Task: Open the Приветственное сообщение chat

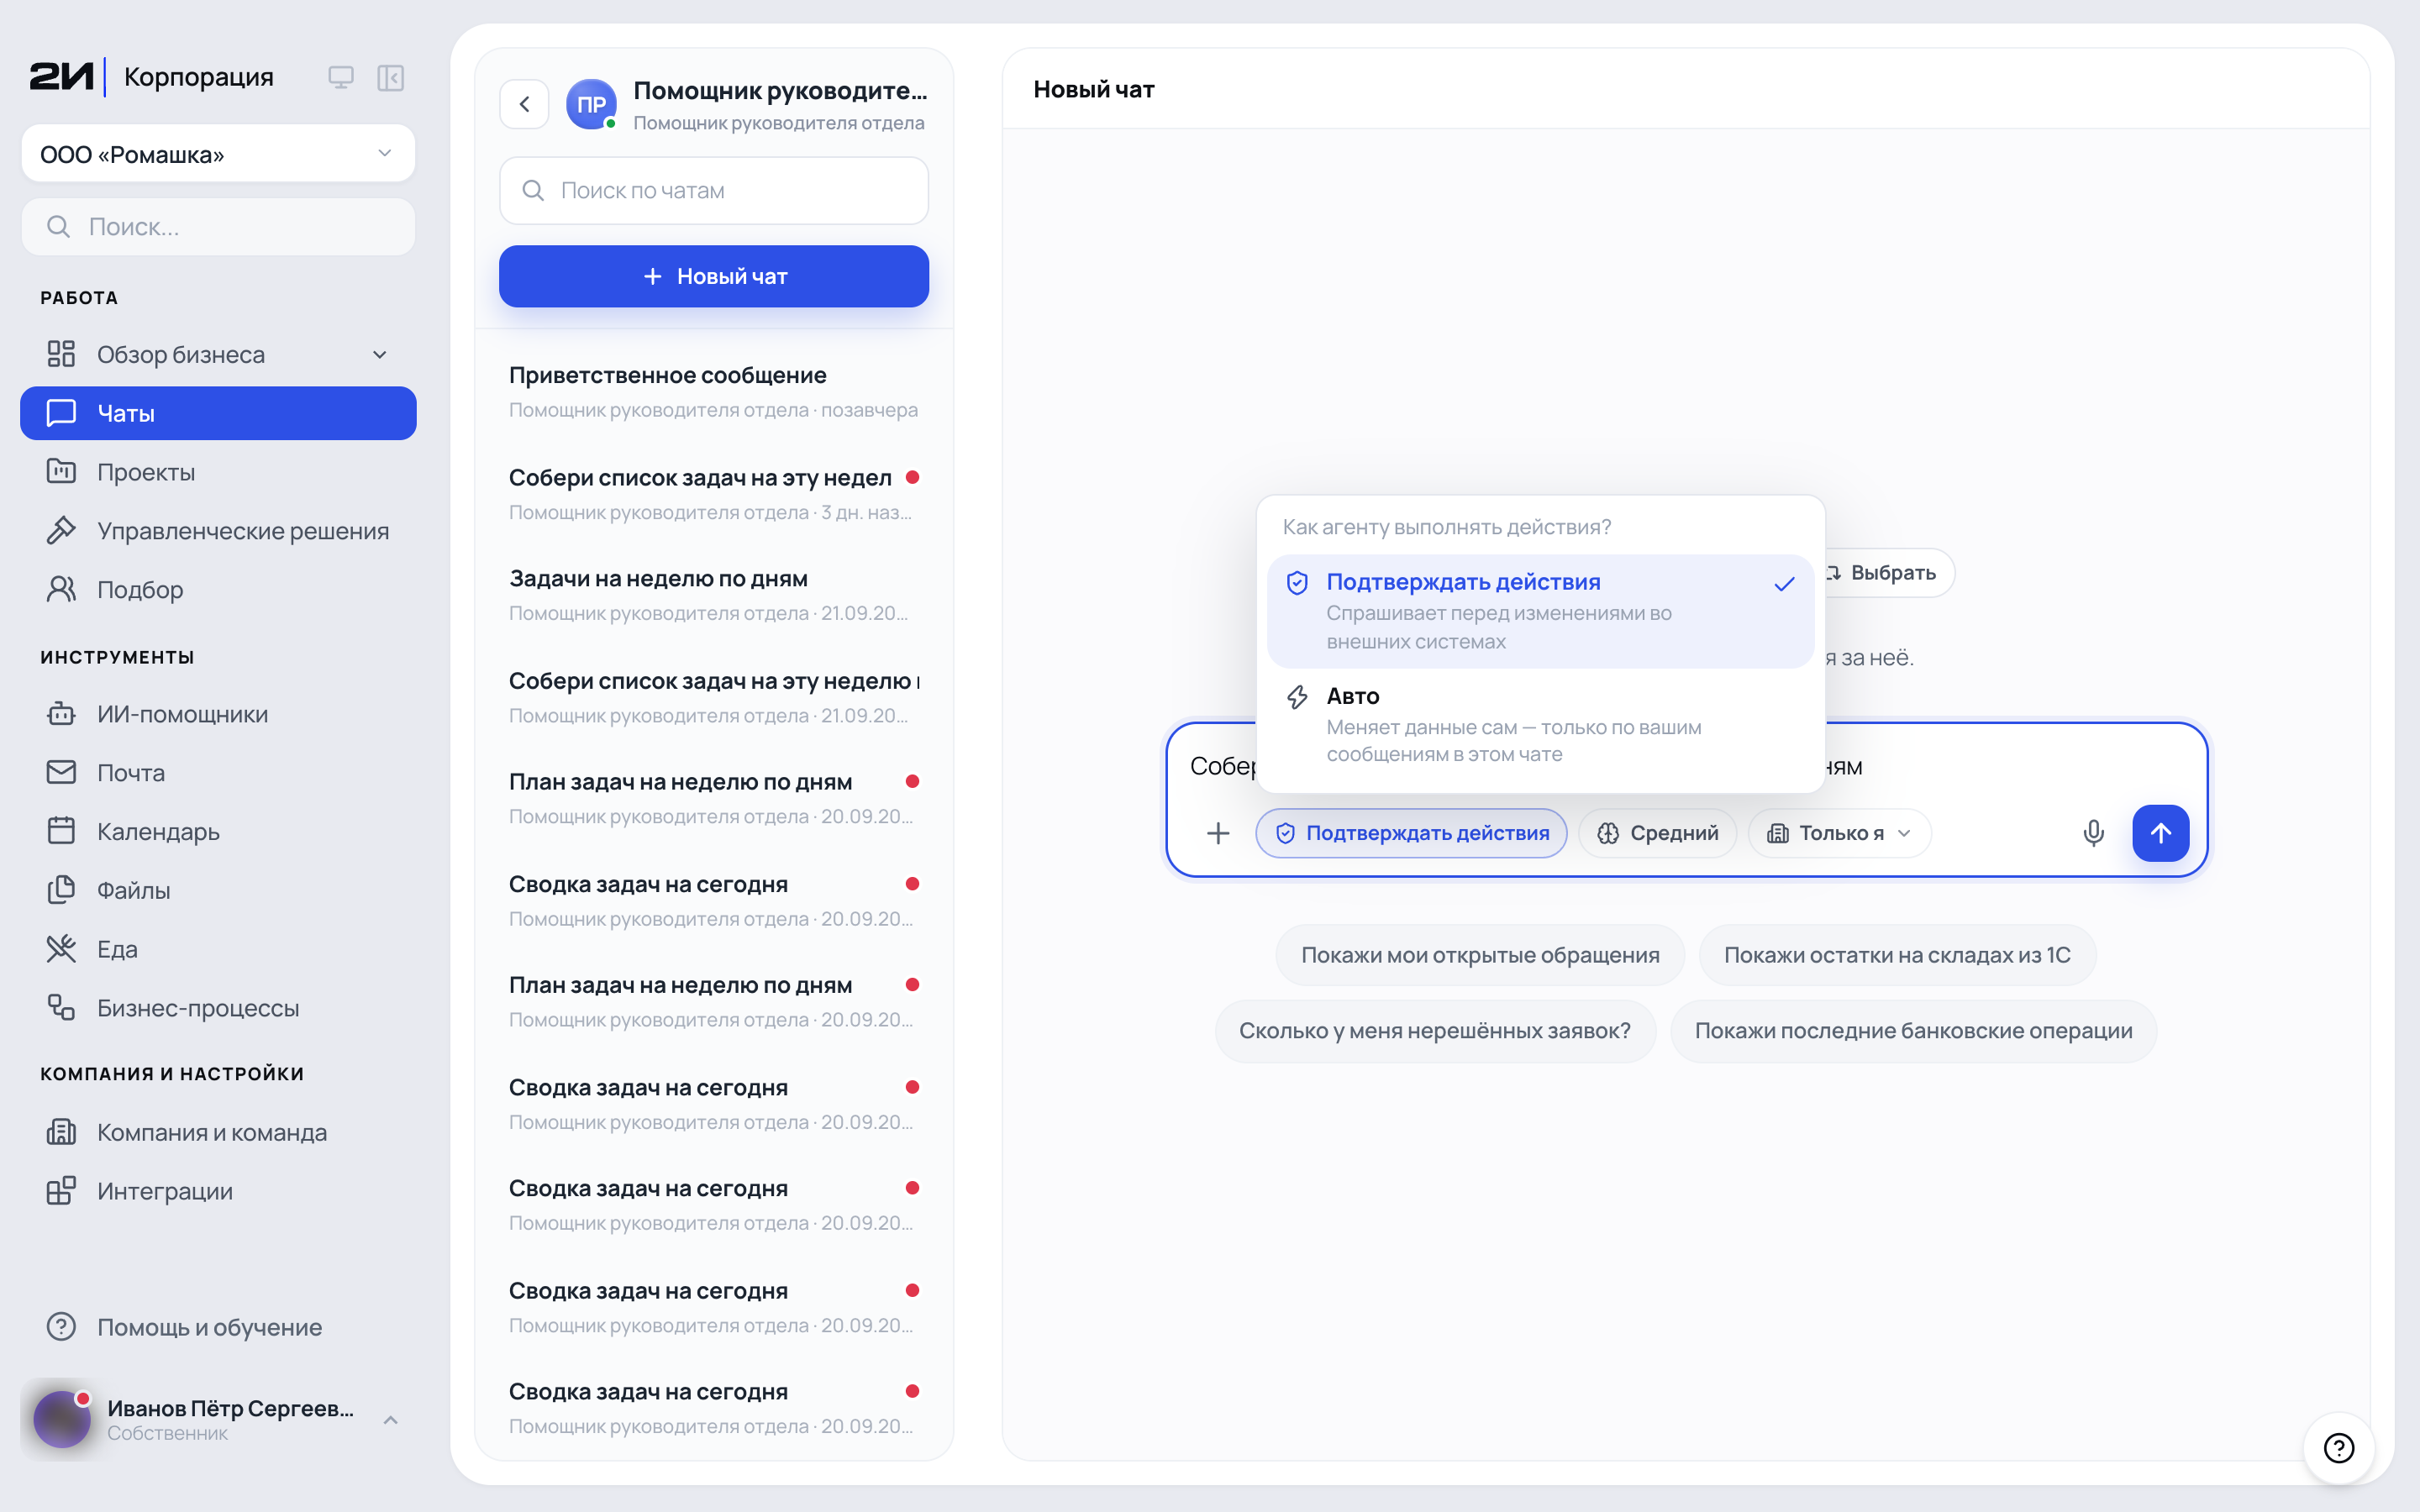Action: (714, 392)
